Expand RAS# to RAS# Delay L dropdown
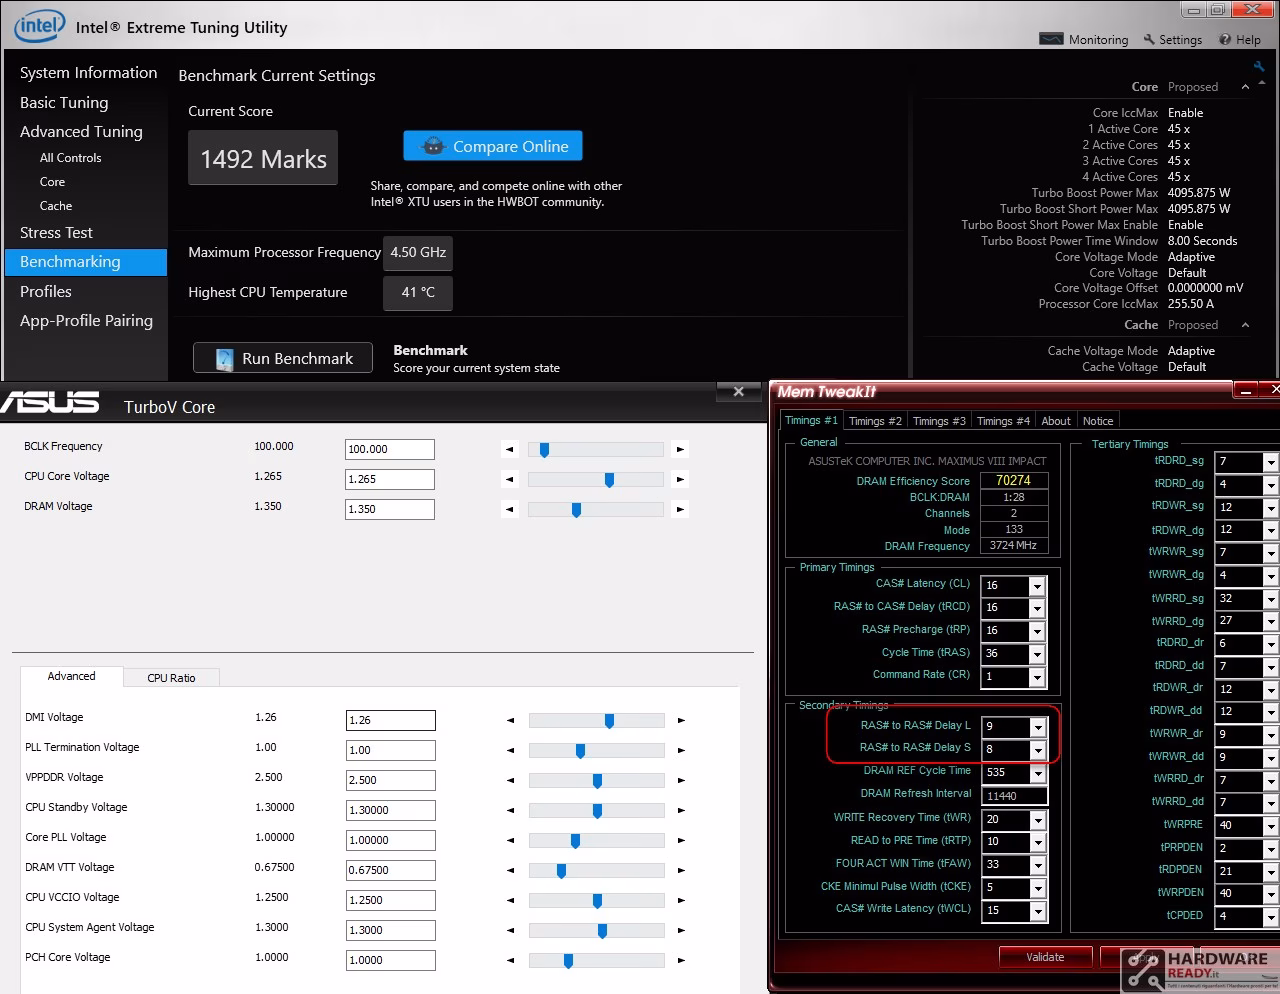 click(1038, 728)
